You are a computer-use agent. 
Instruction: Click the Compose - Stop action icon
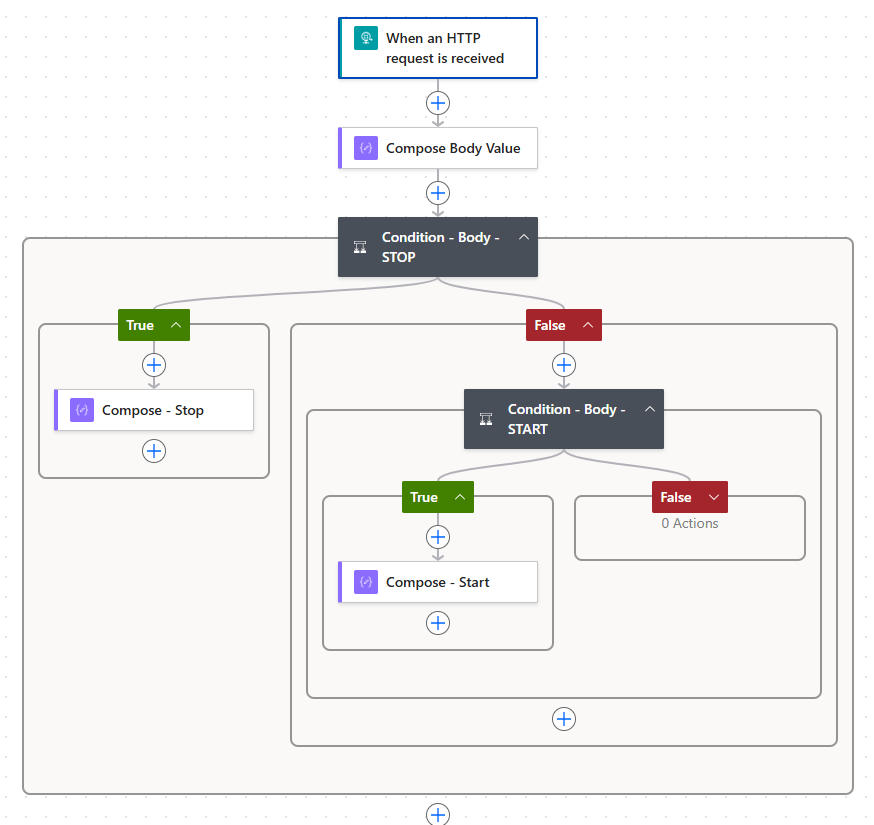point(82,410)
